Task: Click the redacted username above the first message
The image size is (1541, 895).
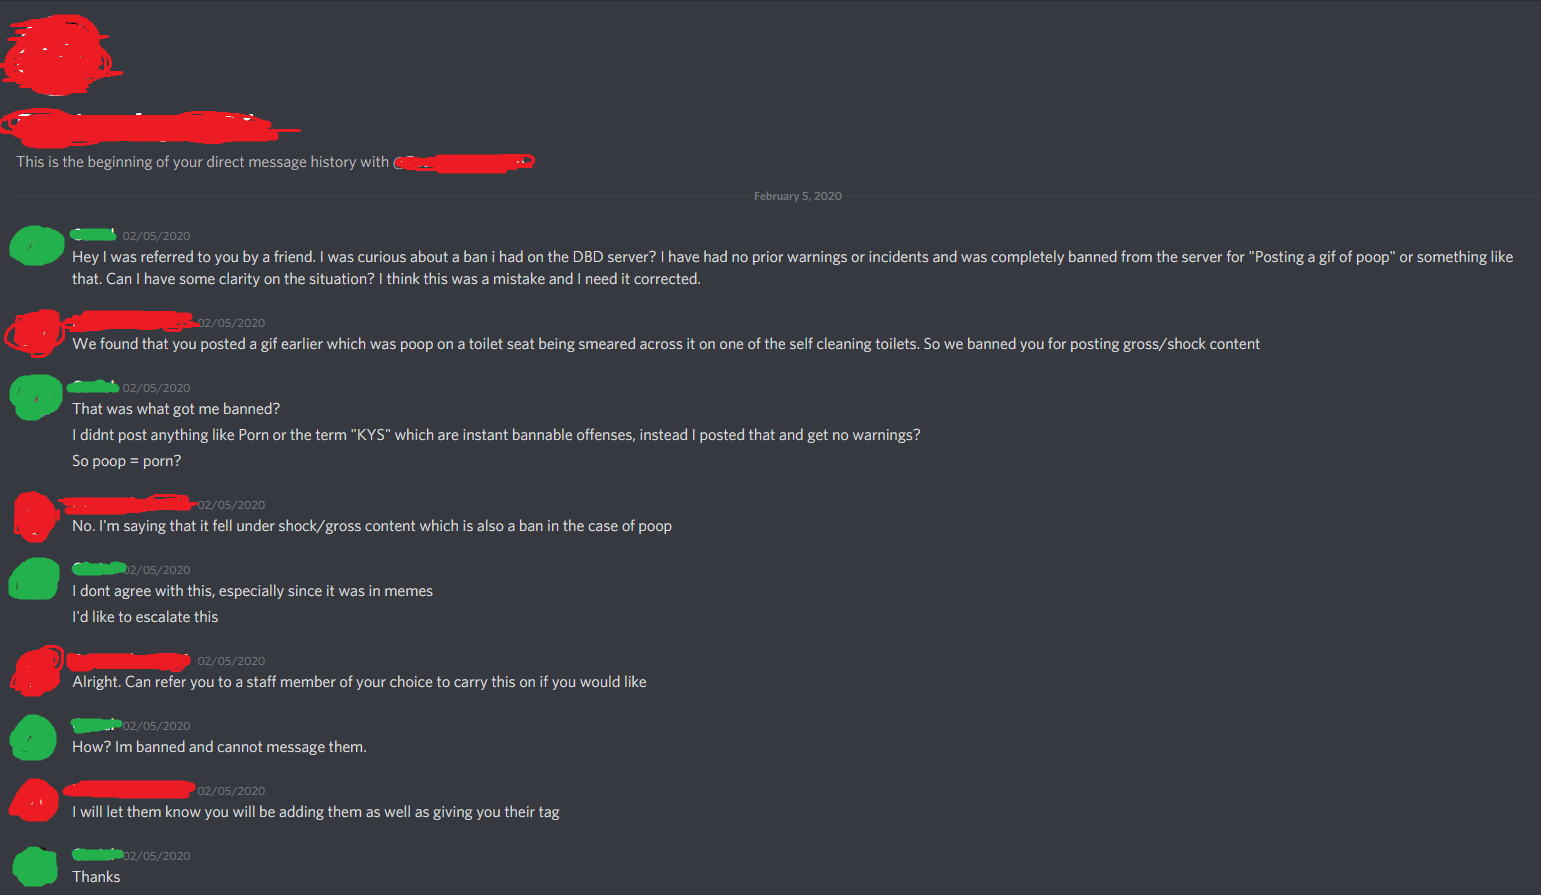Action: click(92, 233)
